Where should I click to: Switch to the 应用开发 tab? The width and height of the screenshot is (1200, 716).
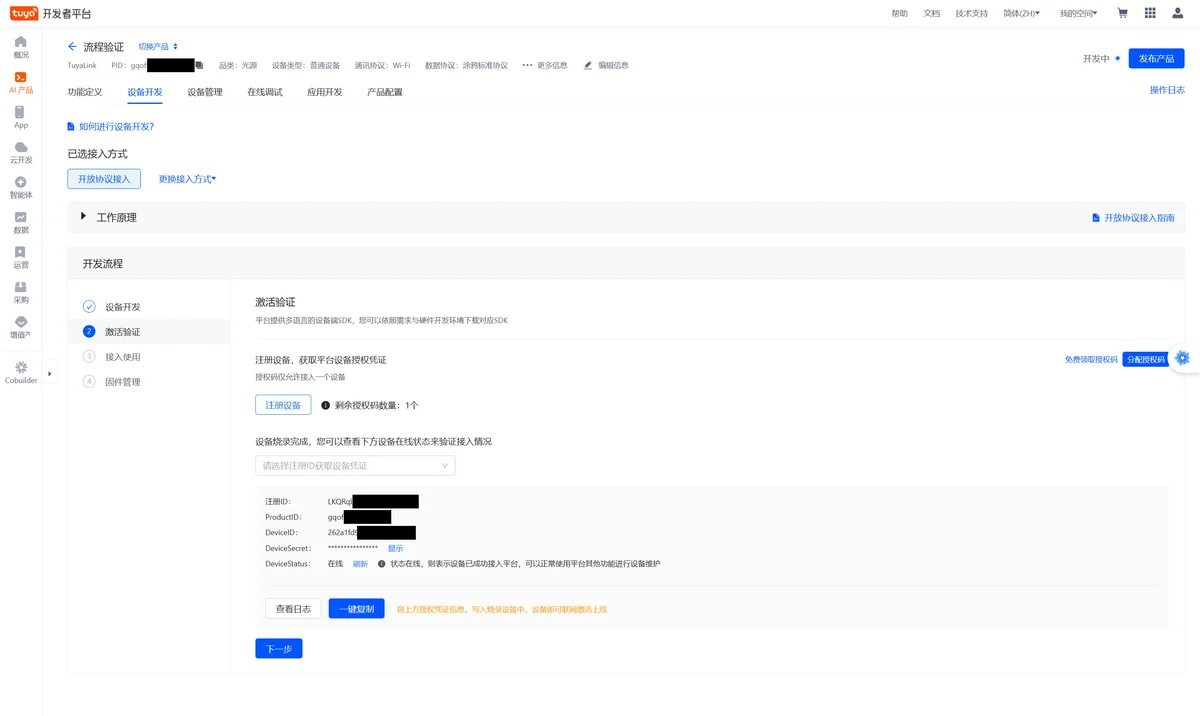(325, 92)
